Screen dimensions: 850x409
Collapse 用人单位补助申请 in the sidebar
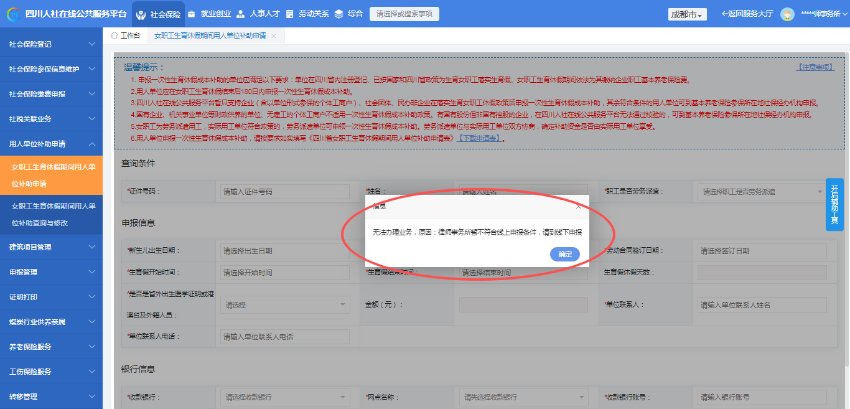click(51, 144)
